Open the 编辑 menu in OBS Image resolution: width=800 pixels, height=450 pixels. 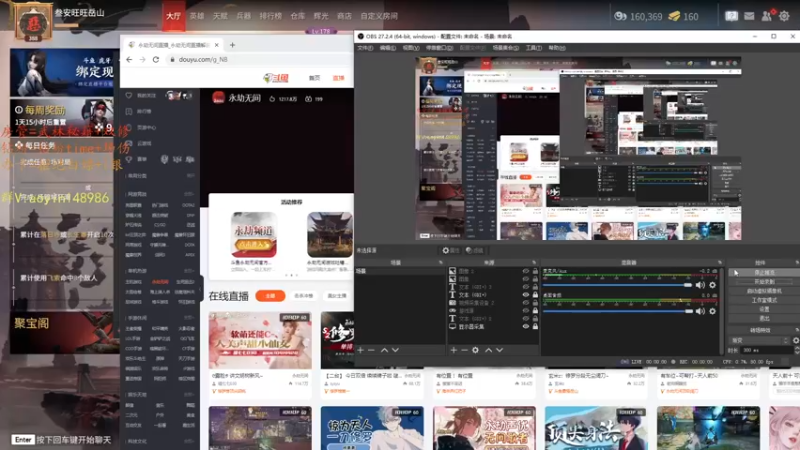(x=387, y=48)
